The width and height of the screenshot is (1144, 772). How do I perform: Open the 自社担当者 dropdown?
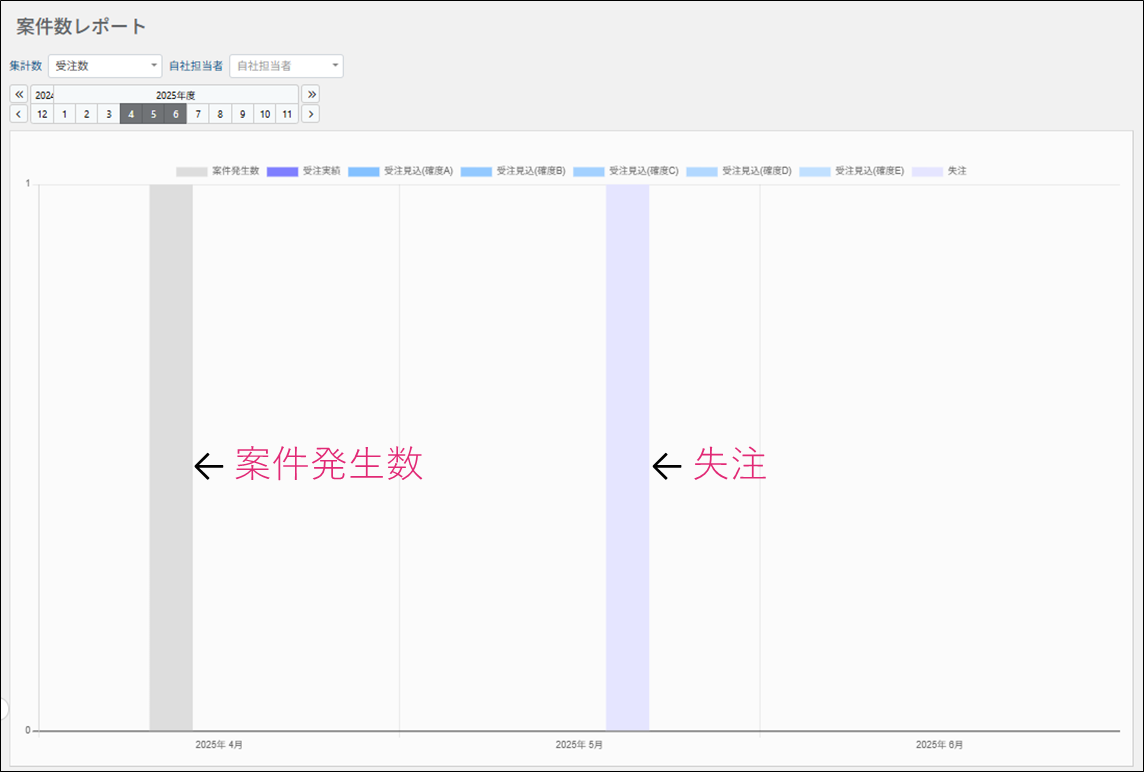point(286,66)
